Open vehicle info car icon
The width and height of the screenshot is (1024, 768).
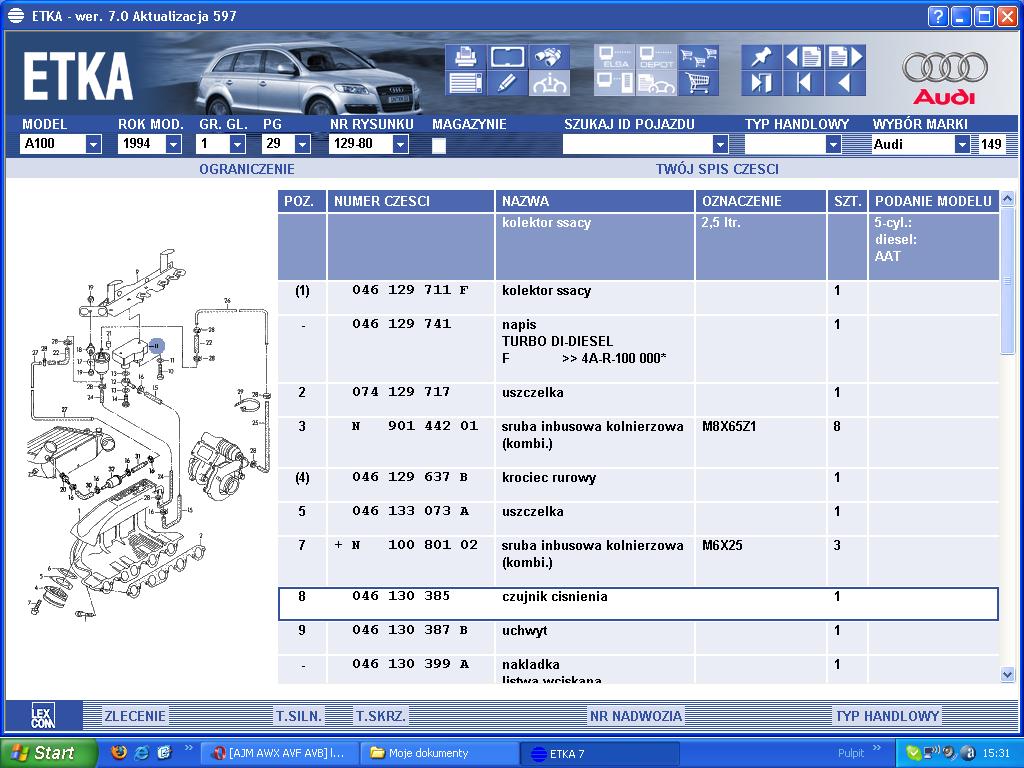[549, 83]
